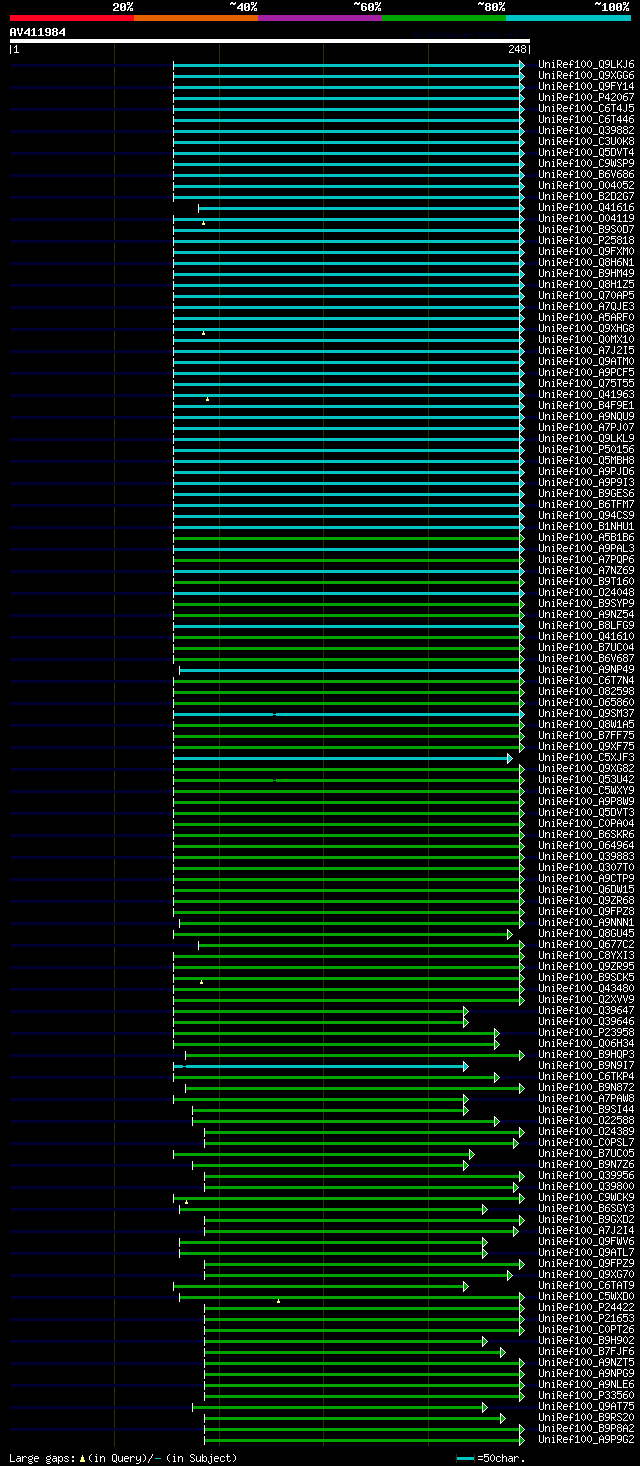Select the UniRef100_A9NP49 label

[586, 669]
